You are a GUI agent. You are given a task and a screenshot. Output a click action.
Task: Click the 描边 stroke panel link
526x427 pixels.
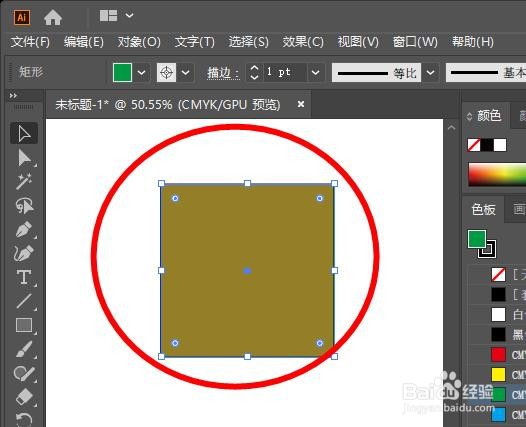coord(223,73)
